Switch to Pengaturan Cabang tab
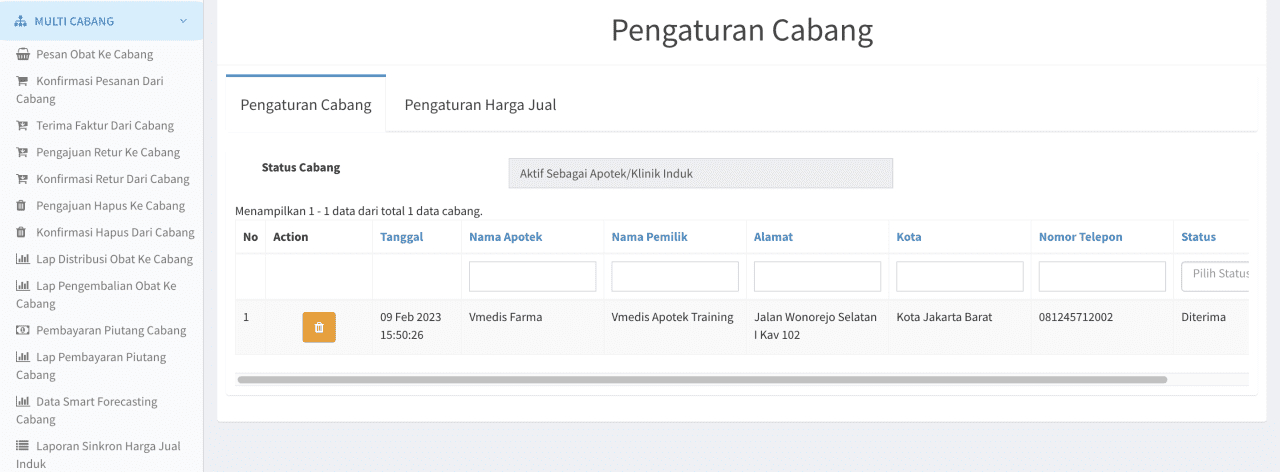This screenshot has width=1280, height=472. tap(306, 104)
